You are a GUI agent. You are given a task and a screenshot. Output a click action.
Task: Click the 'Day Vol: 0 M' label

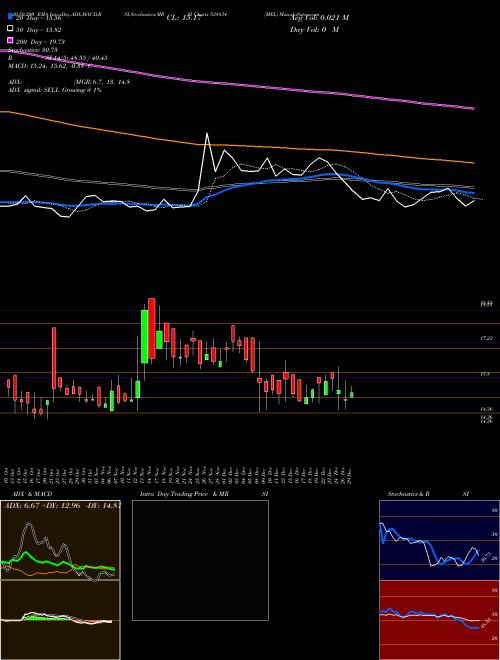click(314, 29)
